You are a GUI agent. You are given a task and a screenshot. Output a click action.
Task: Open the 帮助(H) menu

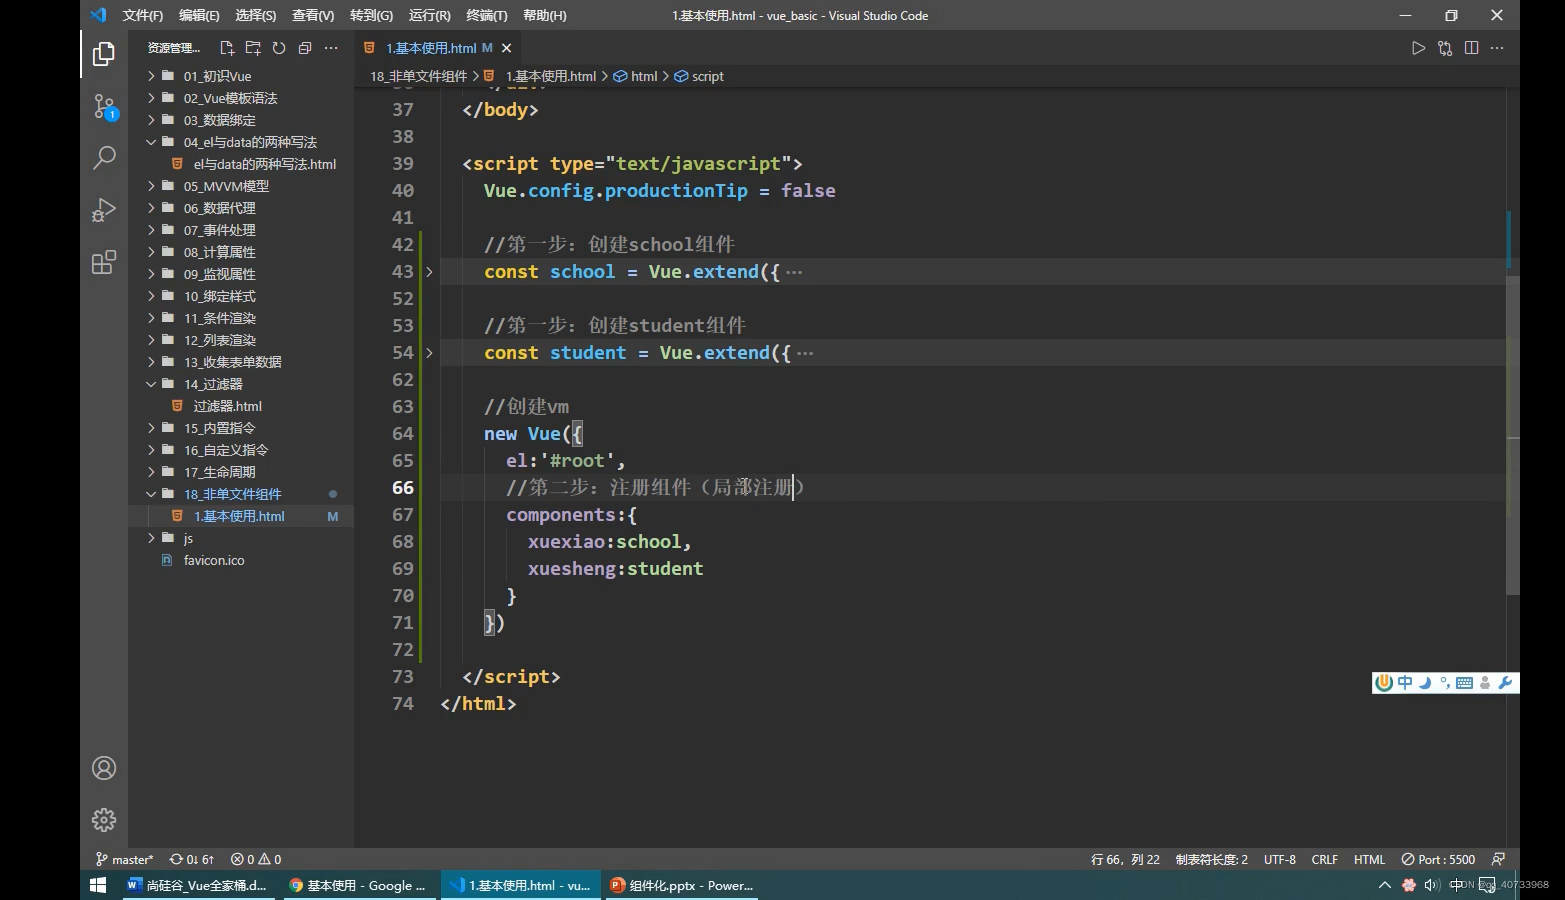pyautogui.click(x=544, y=15)
